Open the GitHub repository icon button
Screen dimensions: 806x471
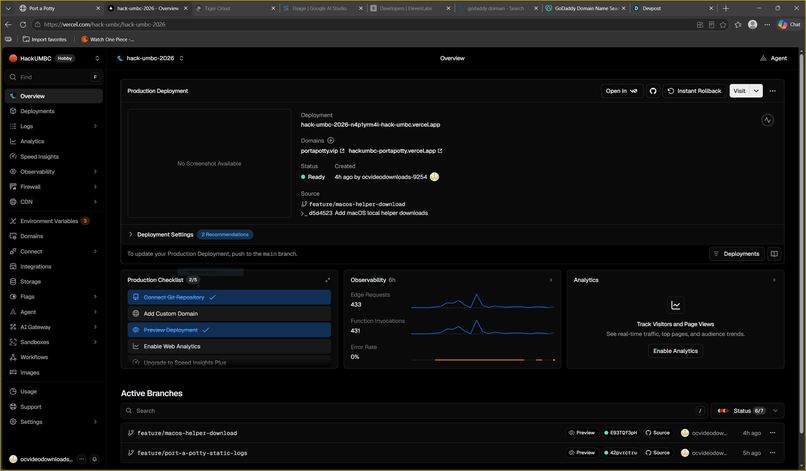coord(653,91)
